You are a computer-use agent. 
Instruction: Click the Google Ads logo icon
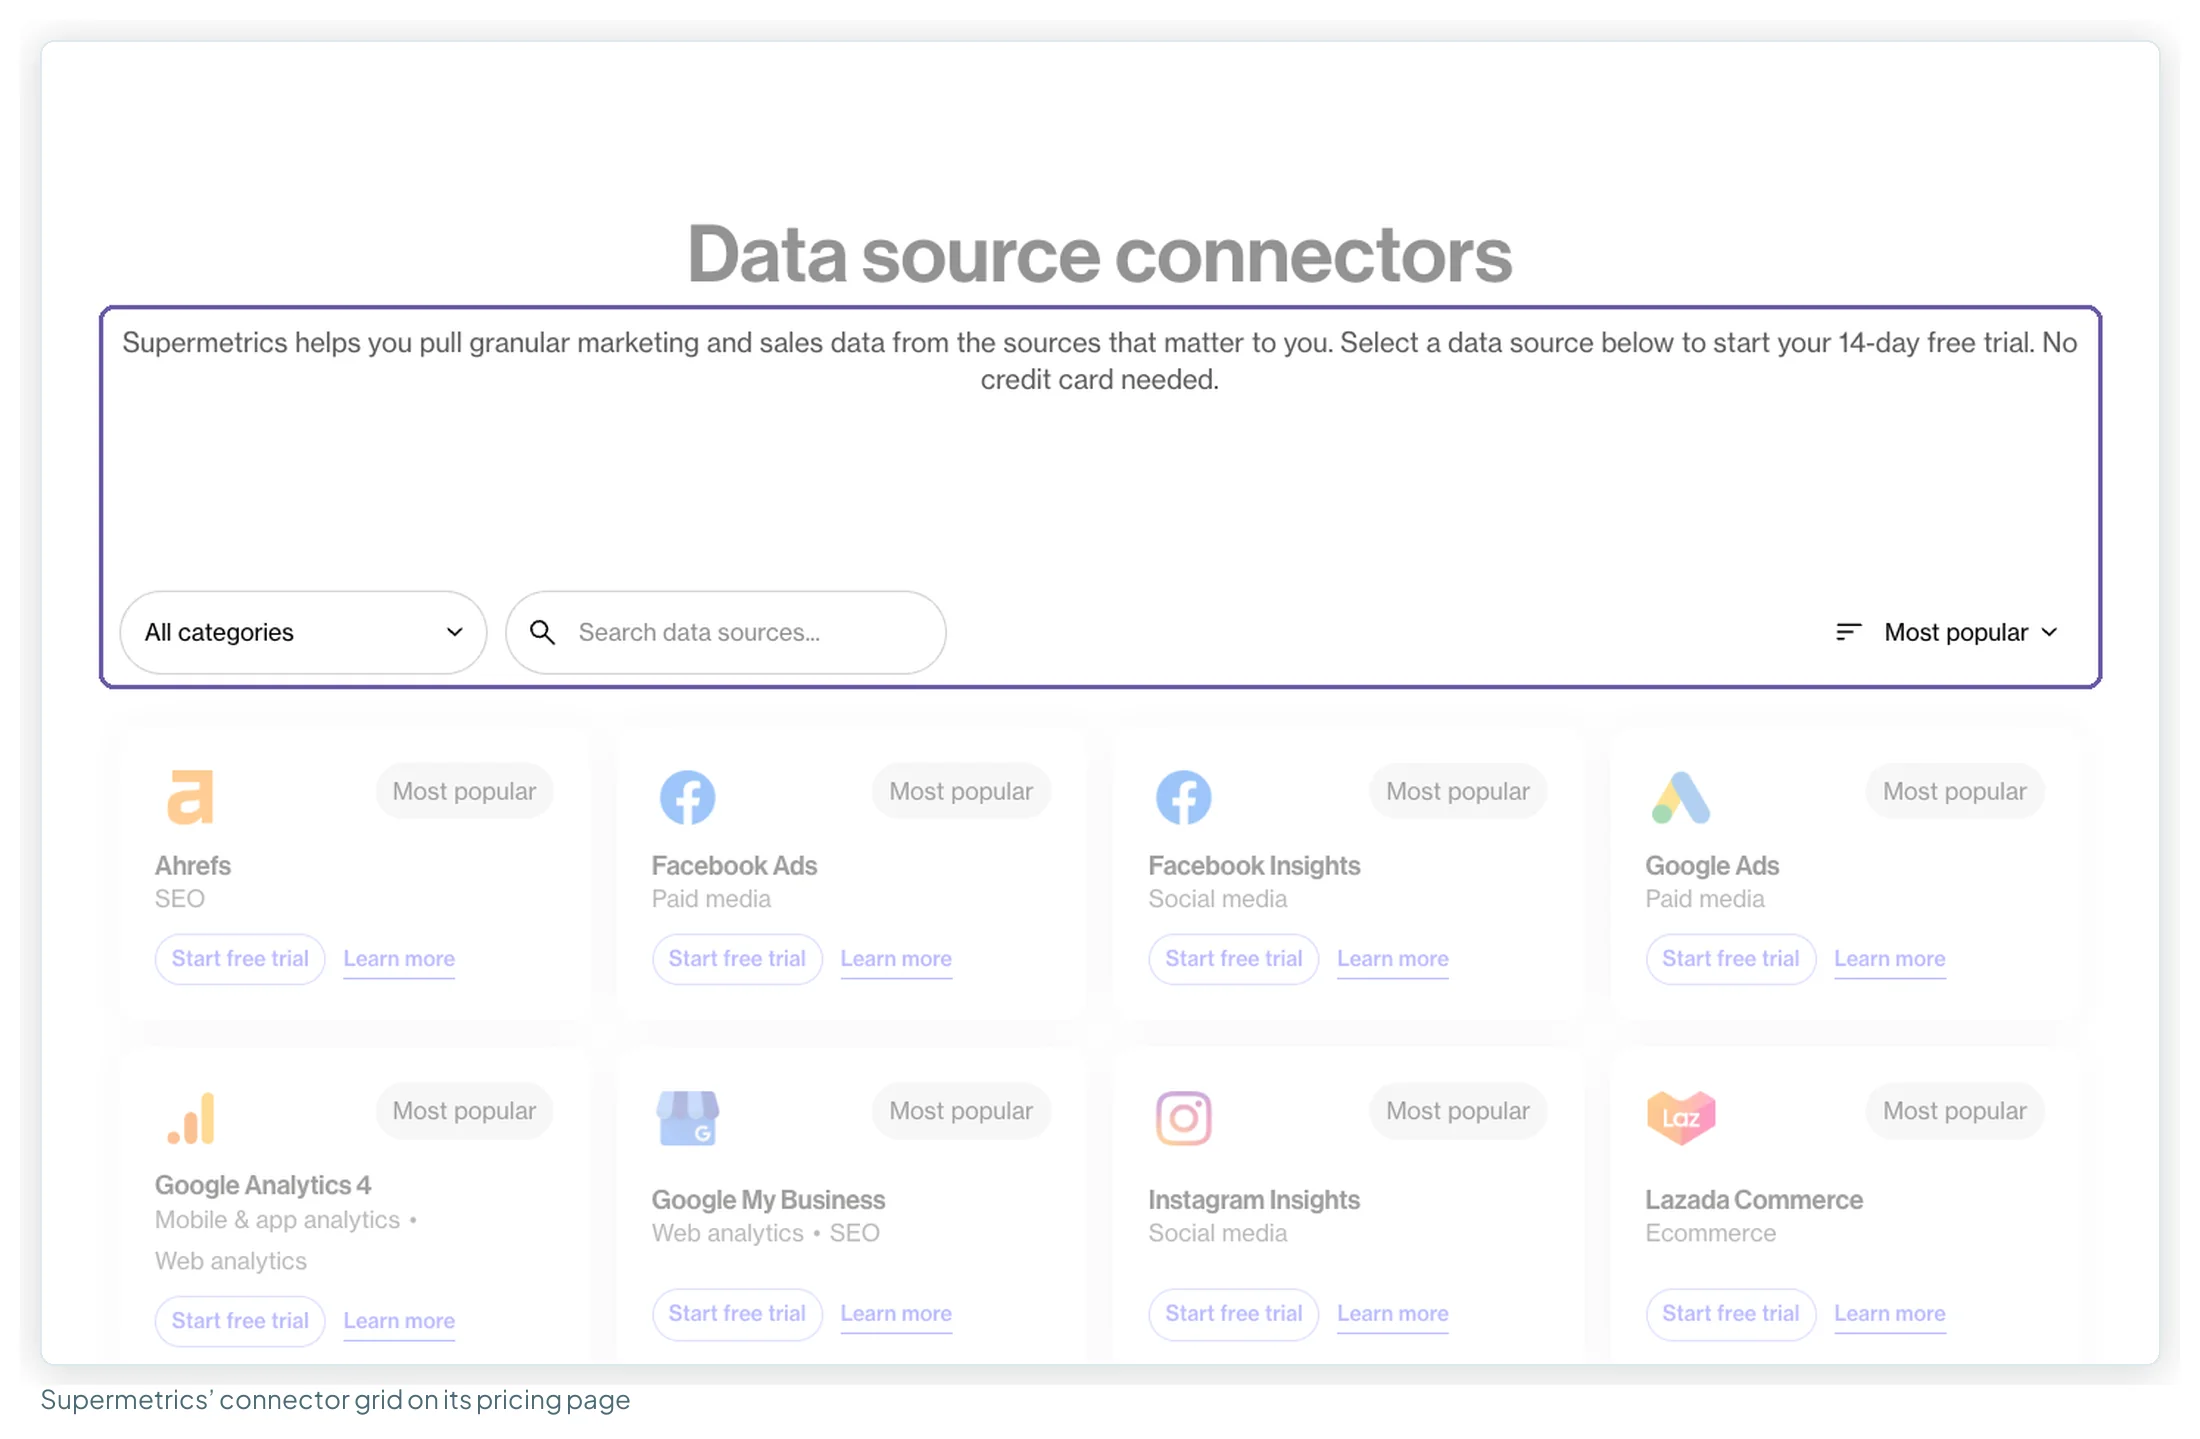1681,797
